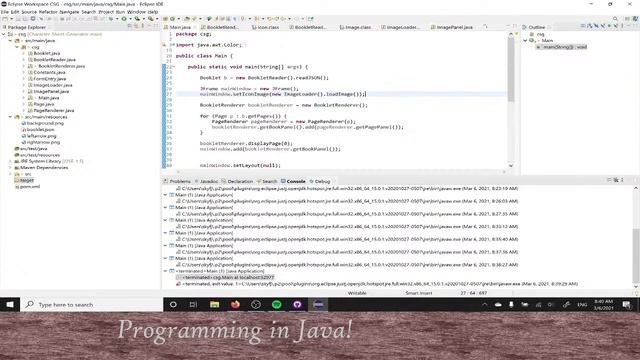Click the toolbar Search quick access magnifier

[x=615, y=19]
